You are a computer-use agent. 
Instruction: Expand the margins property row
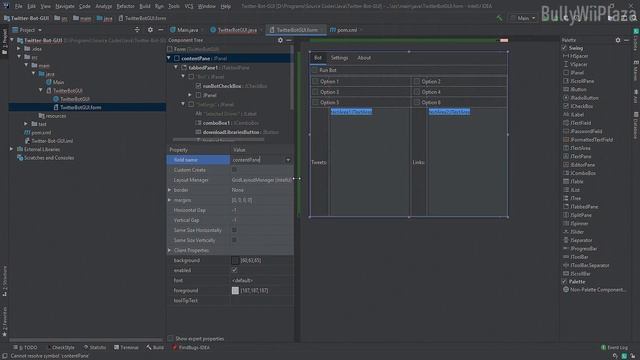(x=169, y=200)
